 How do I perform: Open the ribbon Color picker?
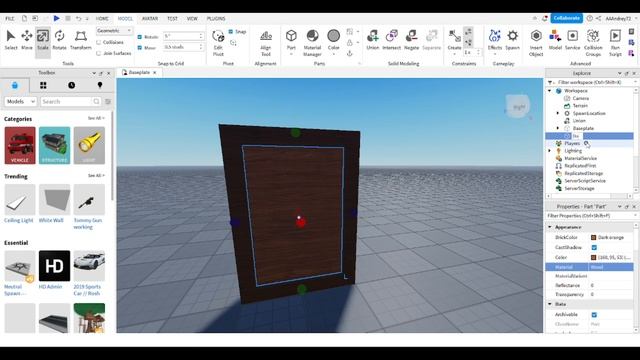pyautogui.click(x=333, y=37)
